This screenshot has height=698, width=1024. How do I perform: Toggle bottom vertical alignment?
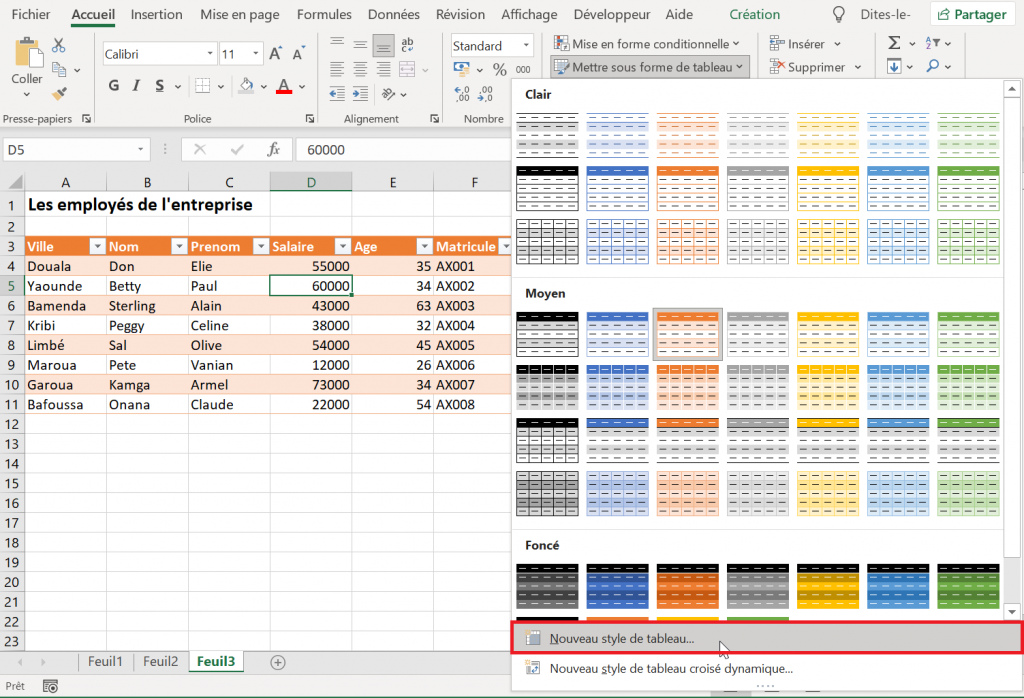[383, 44]
